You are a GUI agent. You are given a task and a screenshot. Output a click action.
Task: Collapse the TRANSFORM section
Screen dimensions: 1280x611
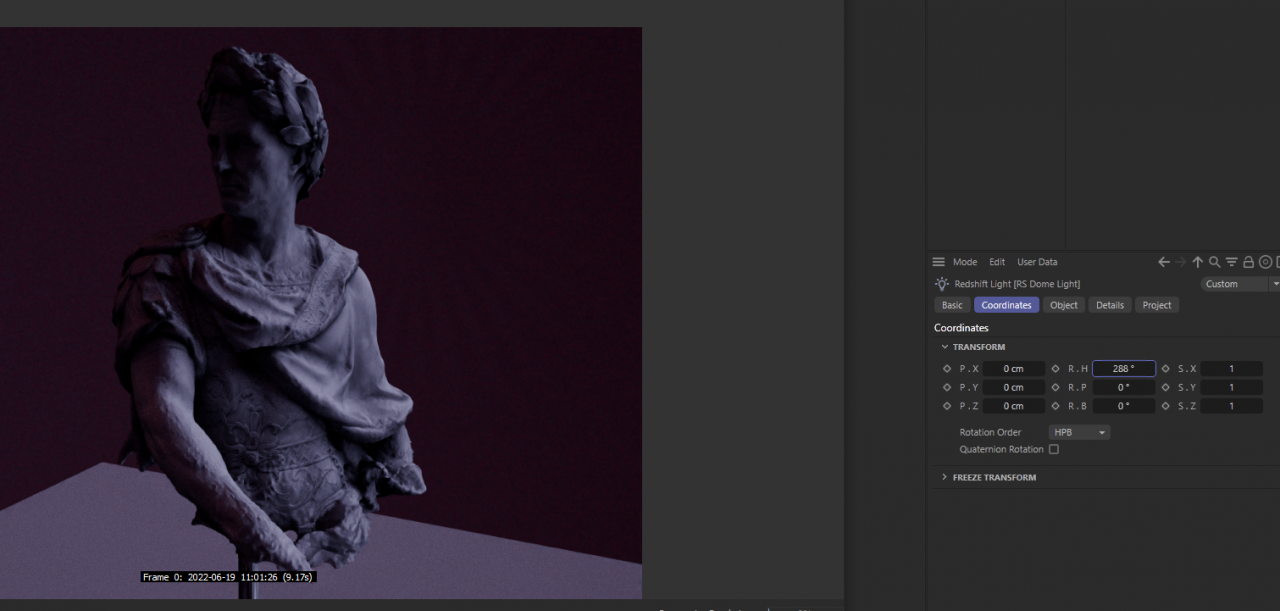pos(945,347)
